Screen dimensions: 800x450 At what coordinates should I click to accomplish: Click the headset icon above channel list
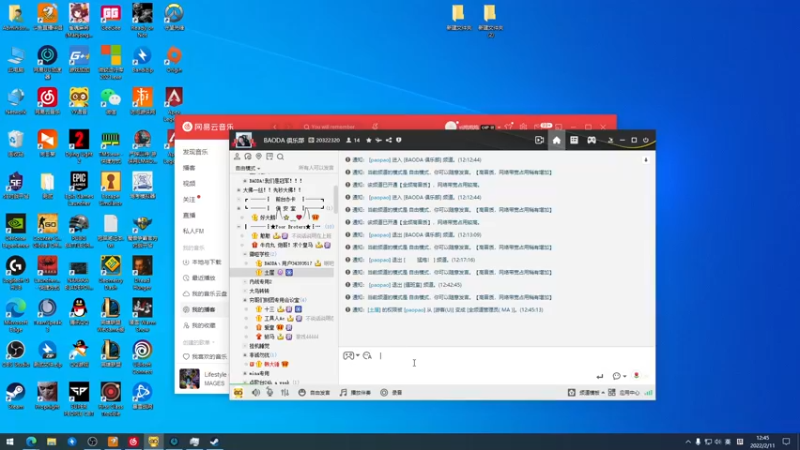pos(248,157)
